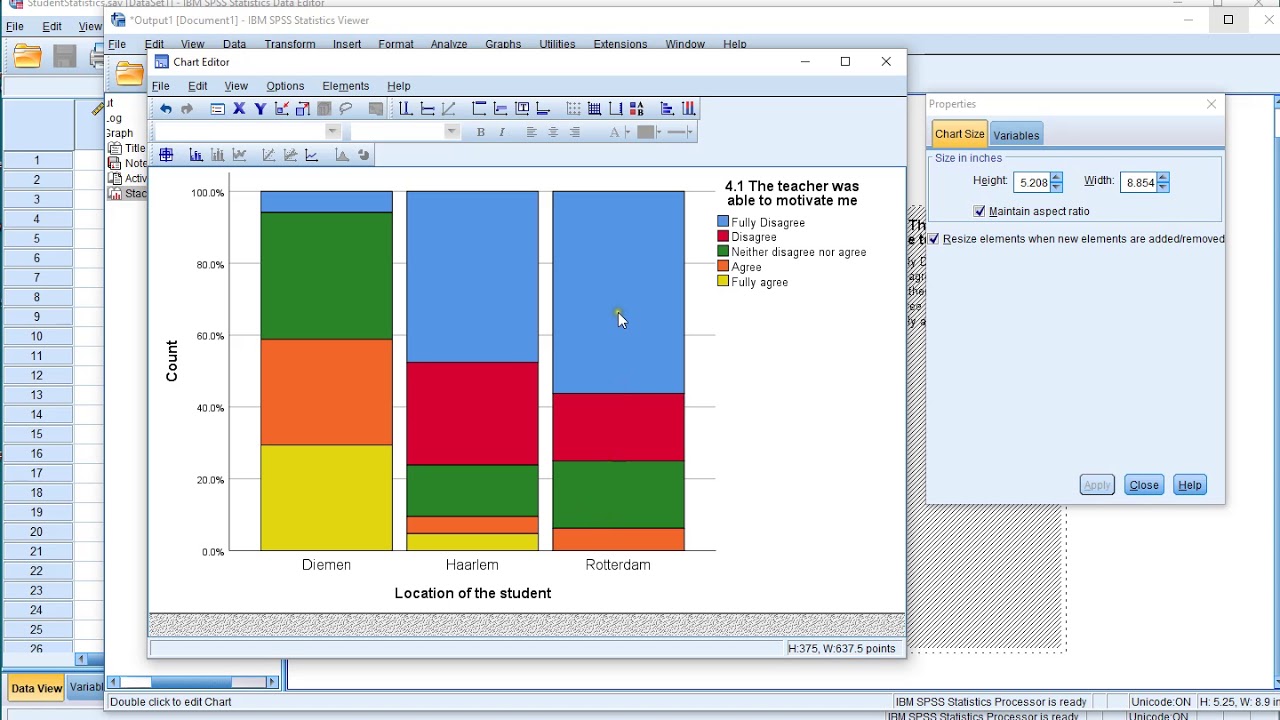Select the Chart Size tab

(959, 134)
